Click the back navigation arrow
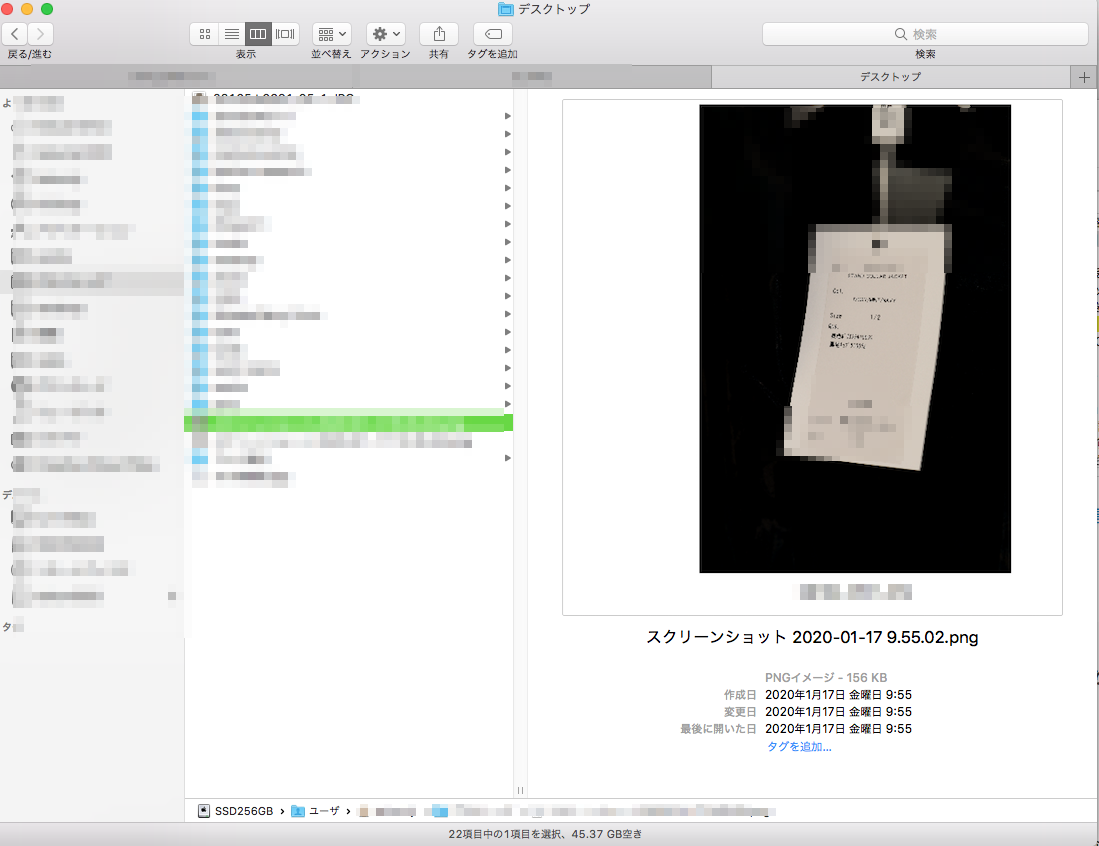This screenshot has height=846, width=1099. point(16,34)
